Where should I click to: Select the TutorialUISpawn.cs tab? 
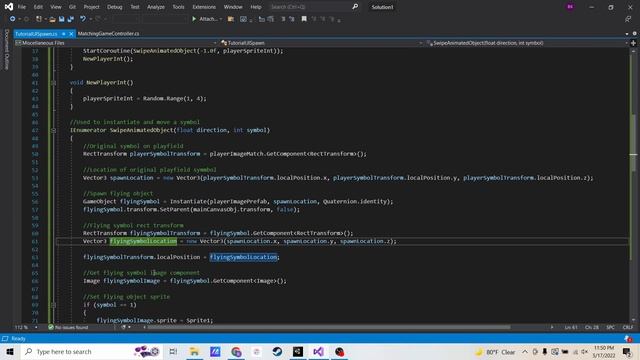(36, 34)
